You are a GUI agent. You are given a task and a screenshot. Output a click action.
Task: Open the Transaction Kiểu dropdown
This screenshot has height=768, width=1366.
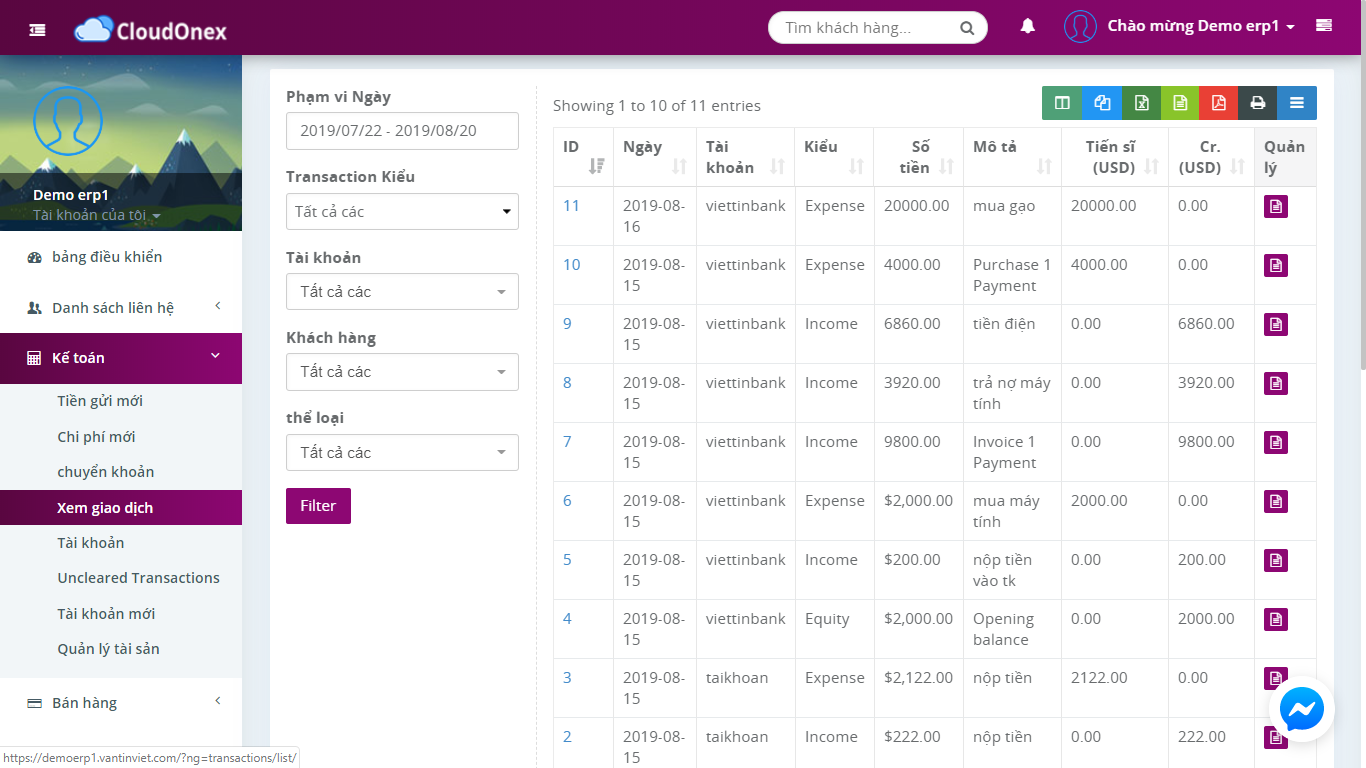pos(402,211)
